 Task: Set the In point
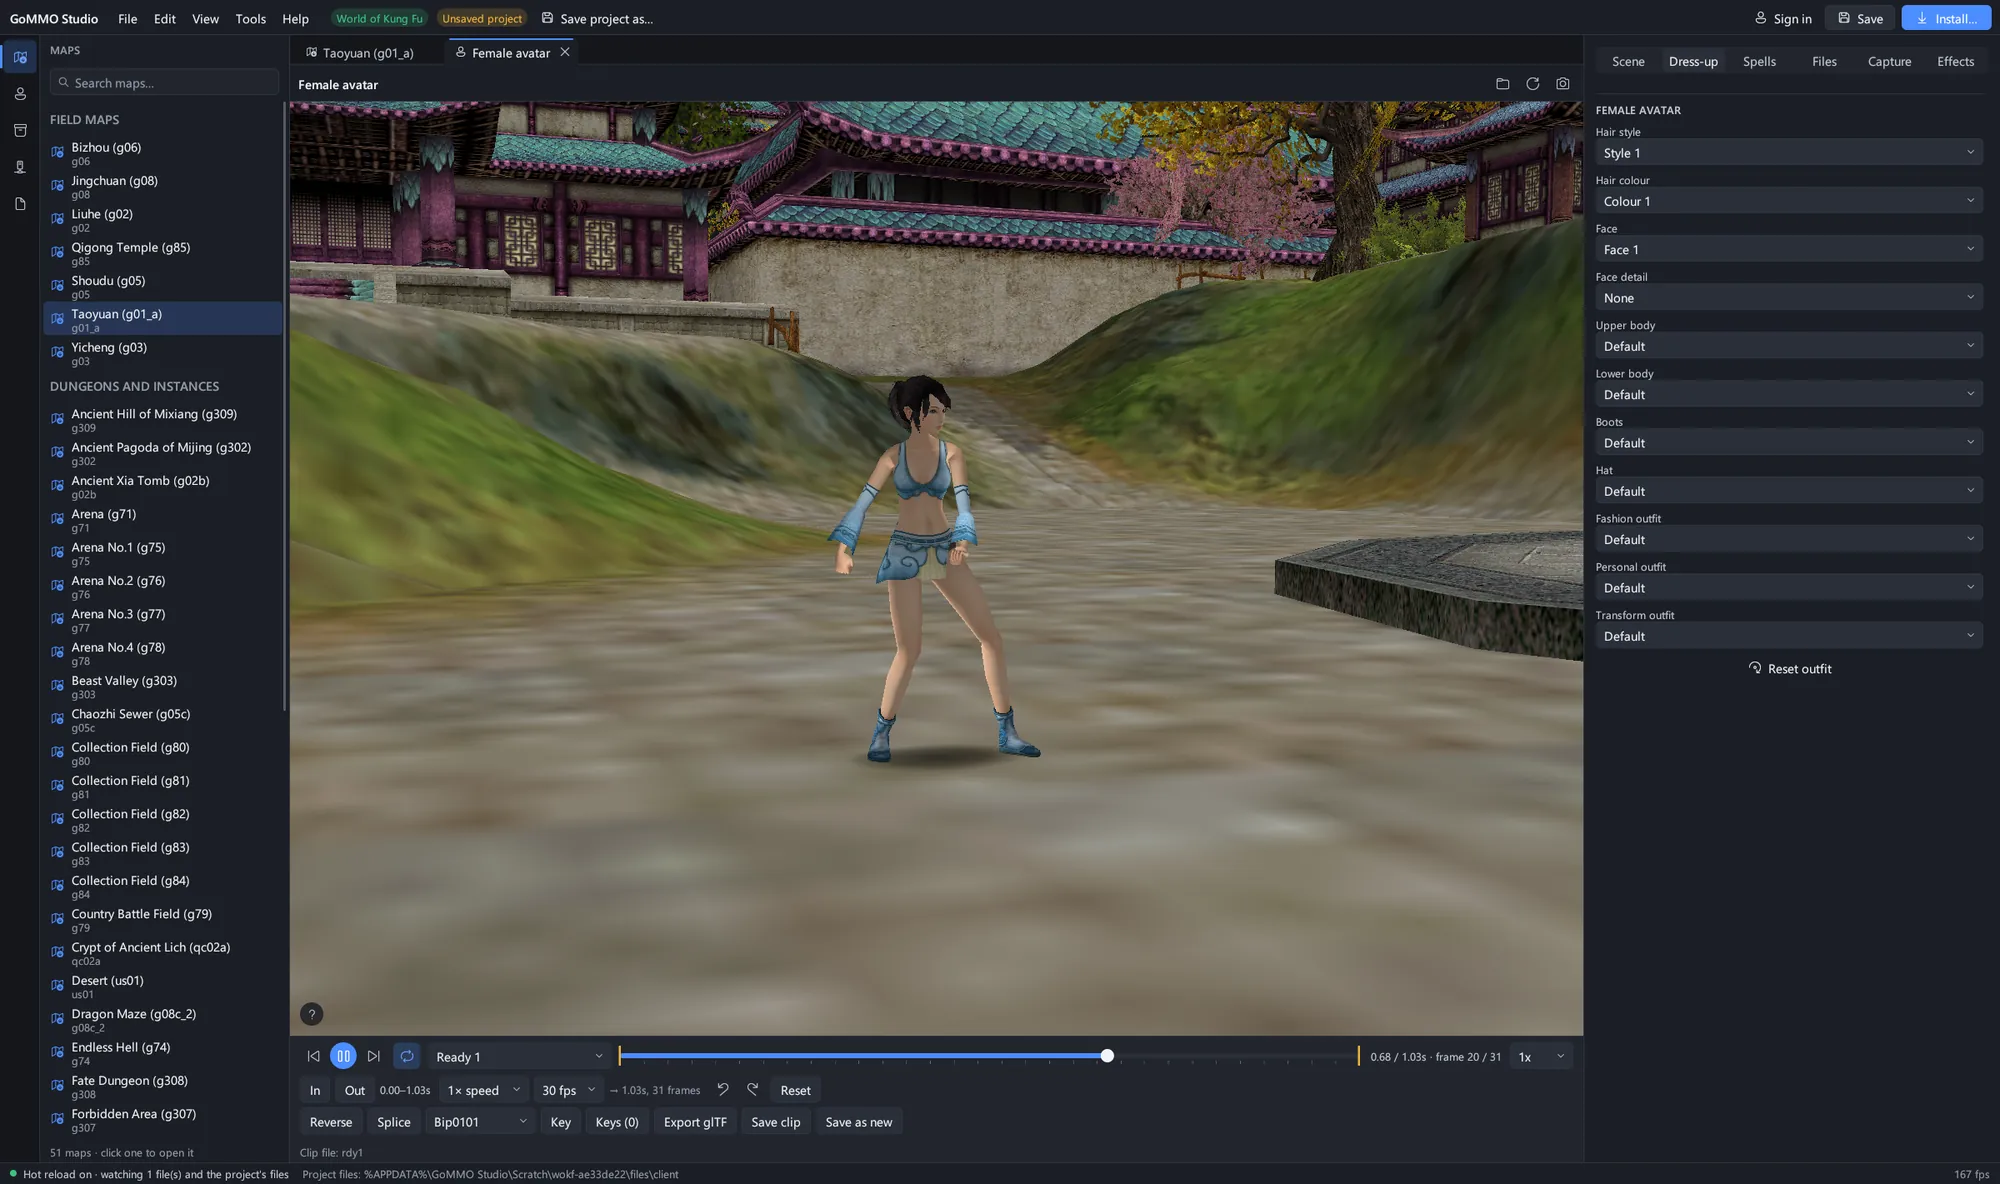[315, 1090]
